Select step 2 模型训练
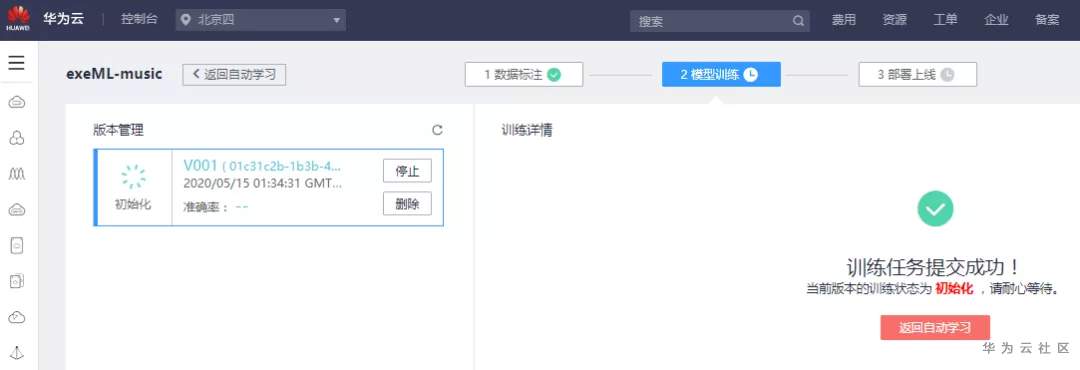The image size is (1080, 370). click(721, 74)
